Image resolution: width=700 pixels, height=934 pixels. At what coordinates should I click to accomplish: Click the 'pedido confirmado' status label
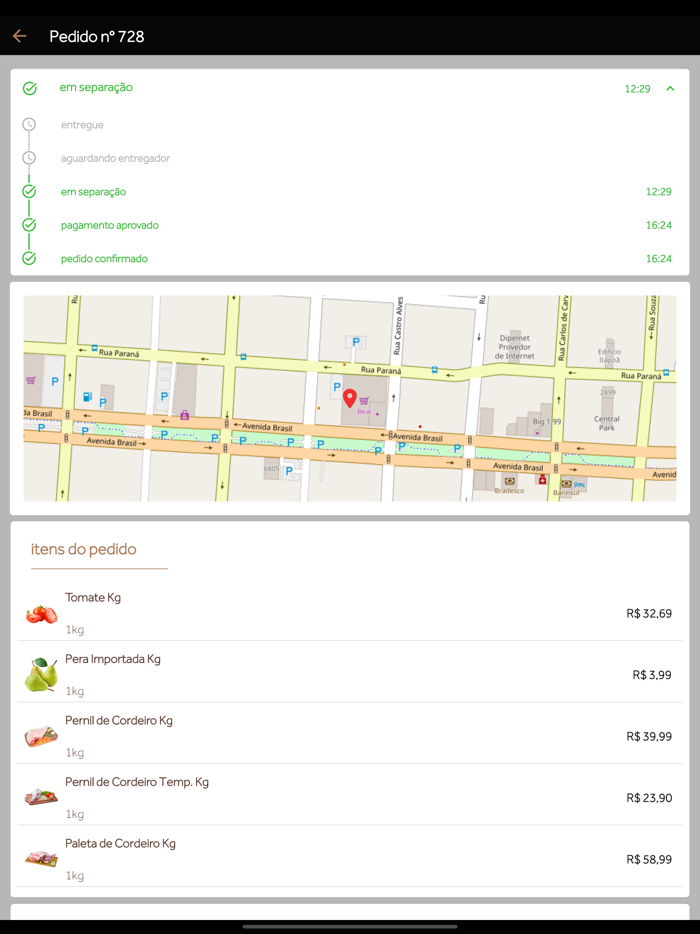tap(104, 259)
